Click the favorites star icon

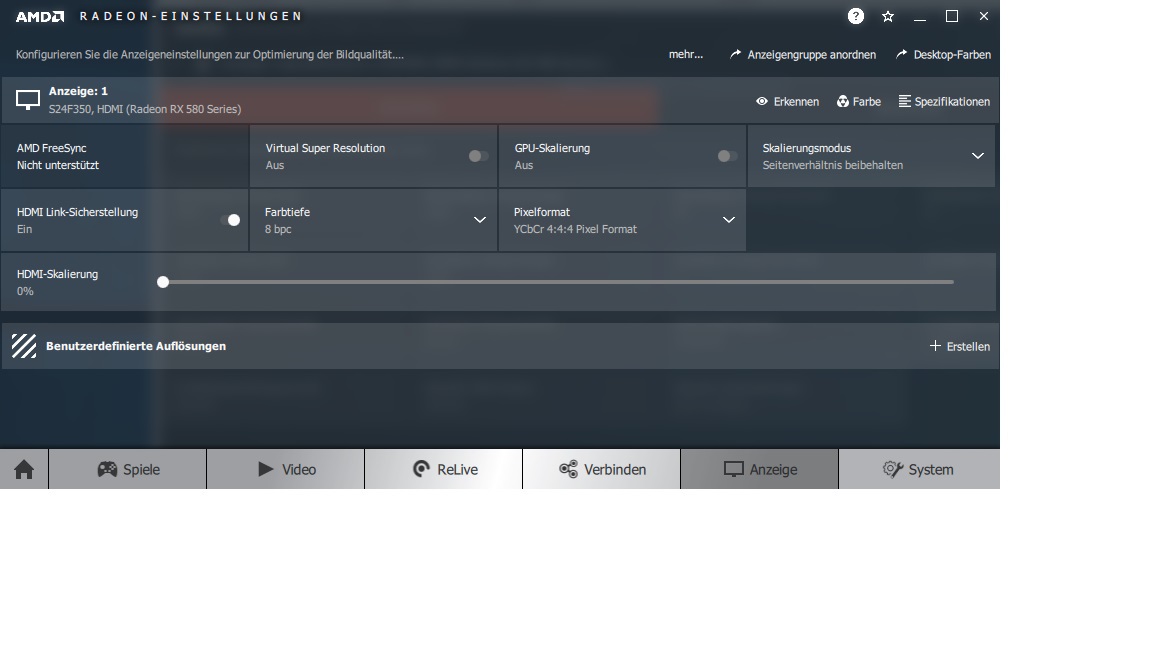pyautogui.click(x=888, y=16)
